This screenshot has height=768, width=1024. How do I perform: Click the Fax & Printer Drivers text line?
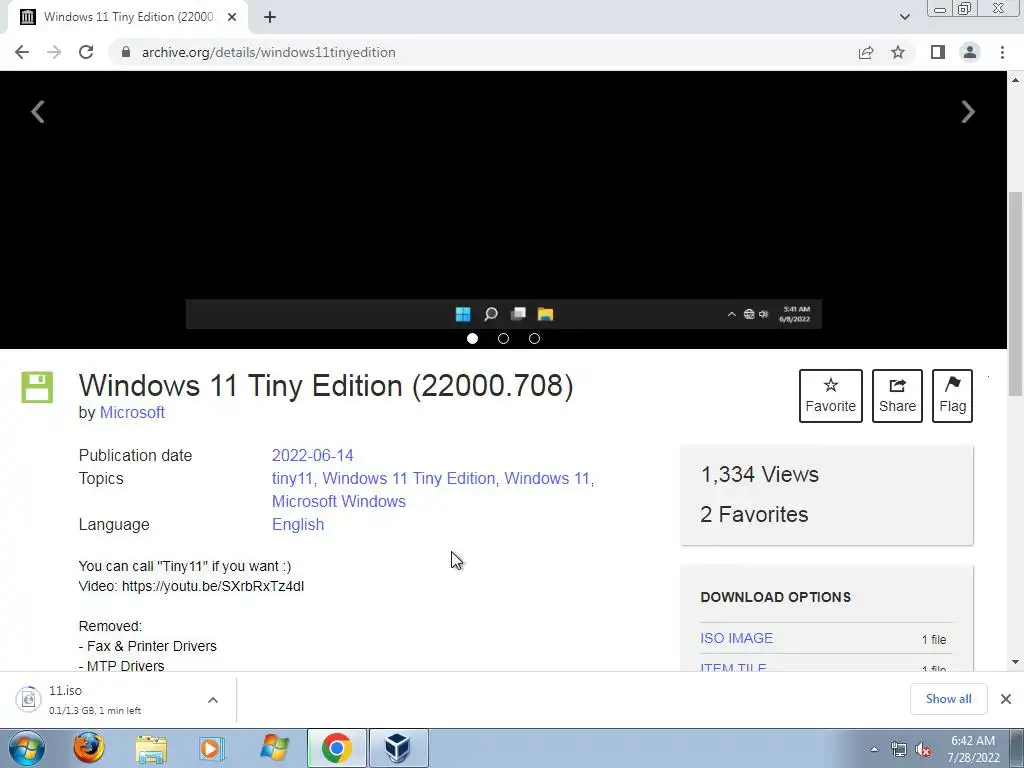[x=148, y=646]
